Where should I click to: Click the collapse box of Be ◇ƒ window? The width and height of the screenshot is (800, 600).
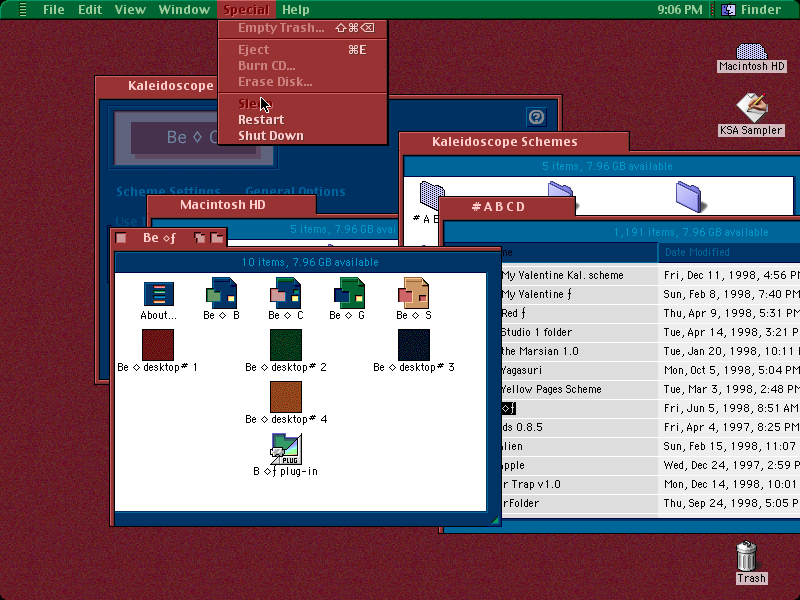(x=217, y=237)
